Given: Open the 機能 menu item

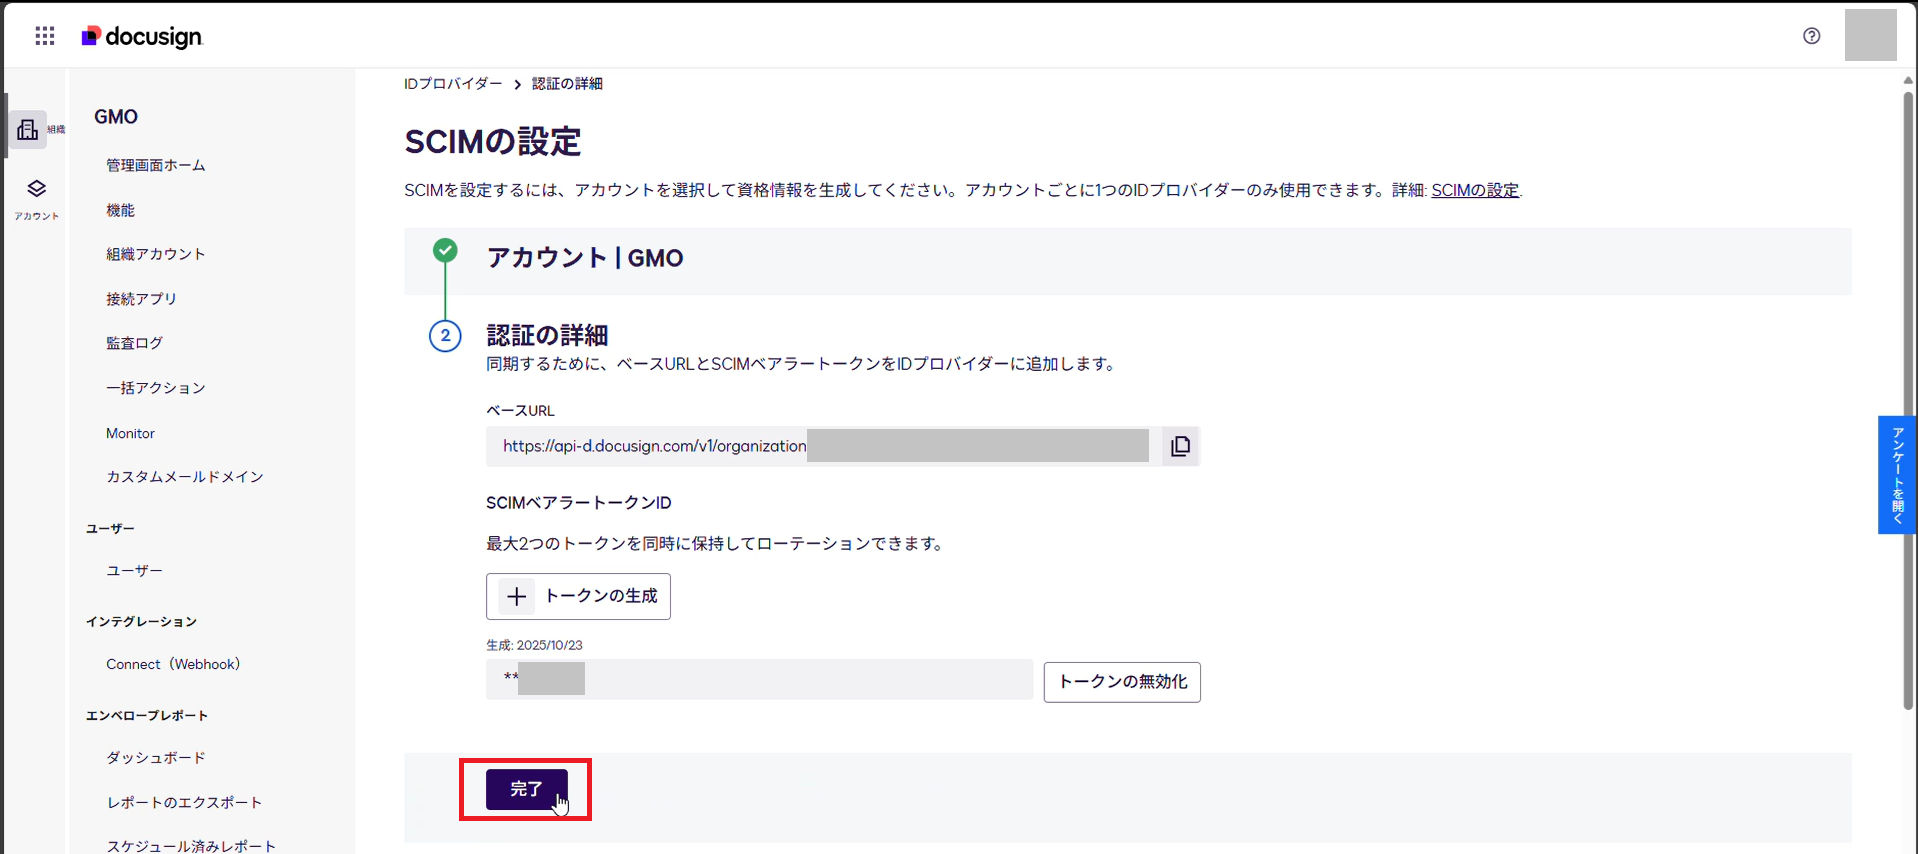Looking at the screenshot, I should click(x=120, y=210).
